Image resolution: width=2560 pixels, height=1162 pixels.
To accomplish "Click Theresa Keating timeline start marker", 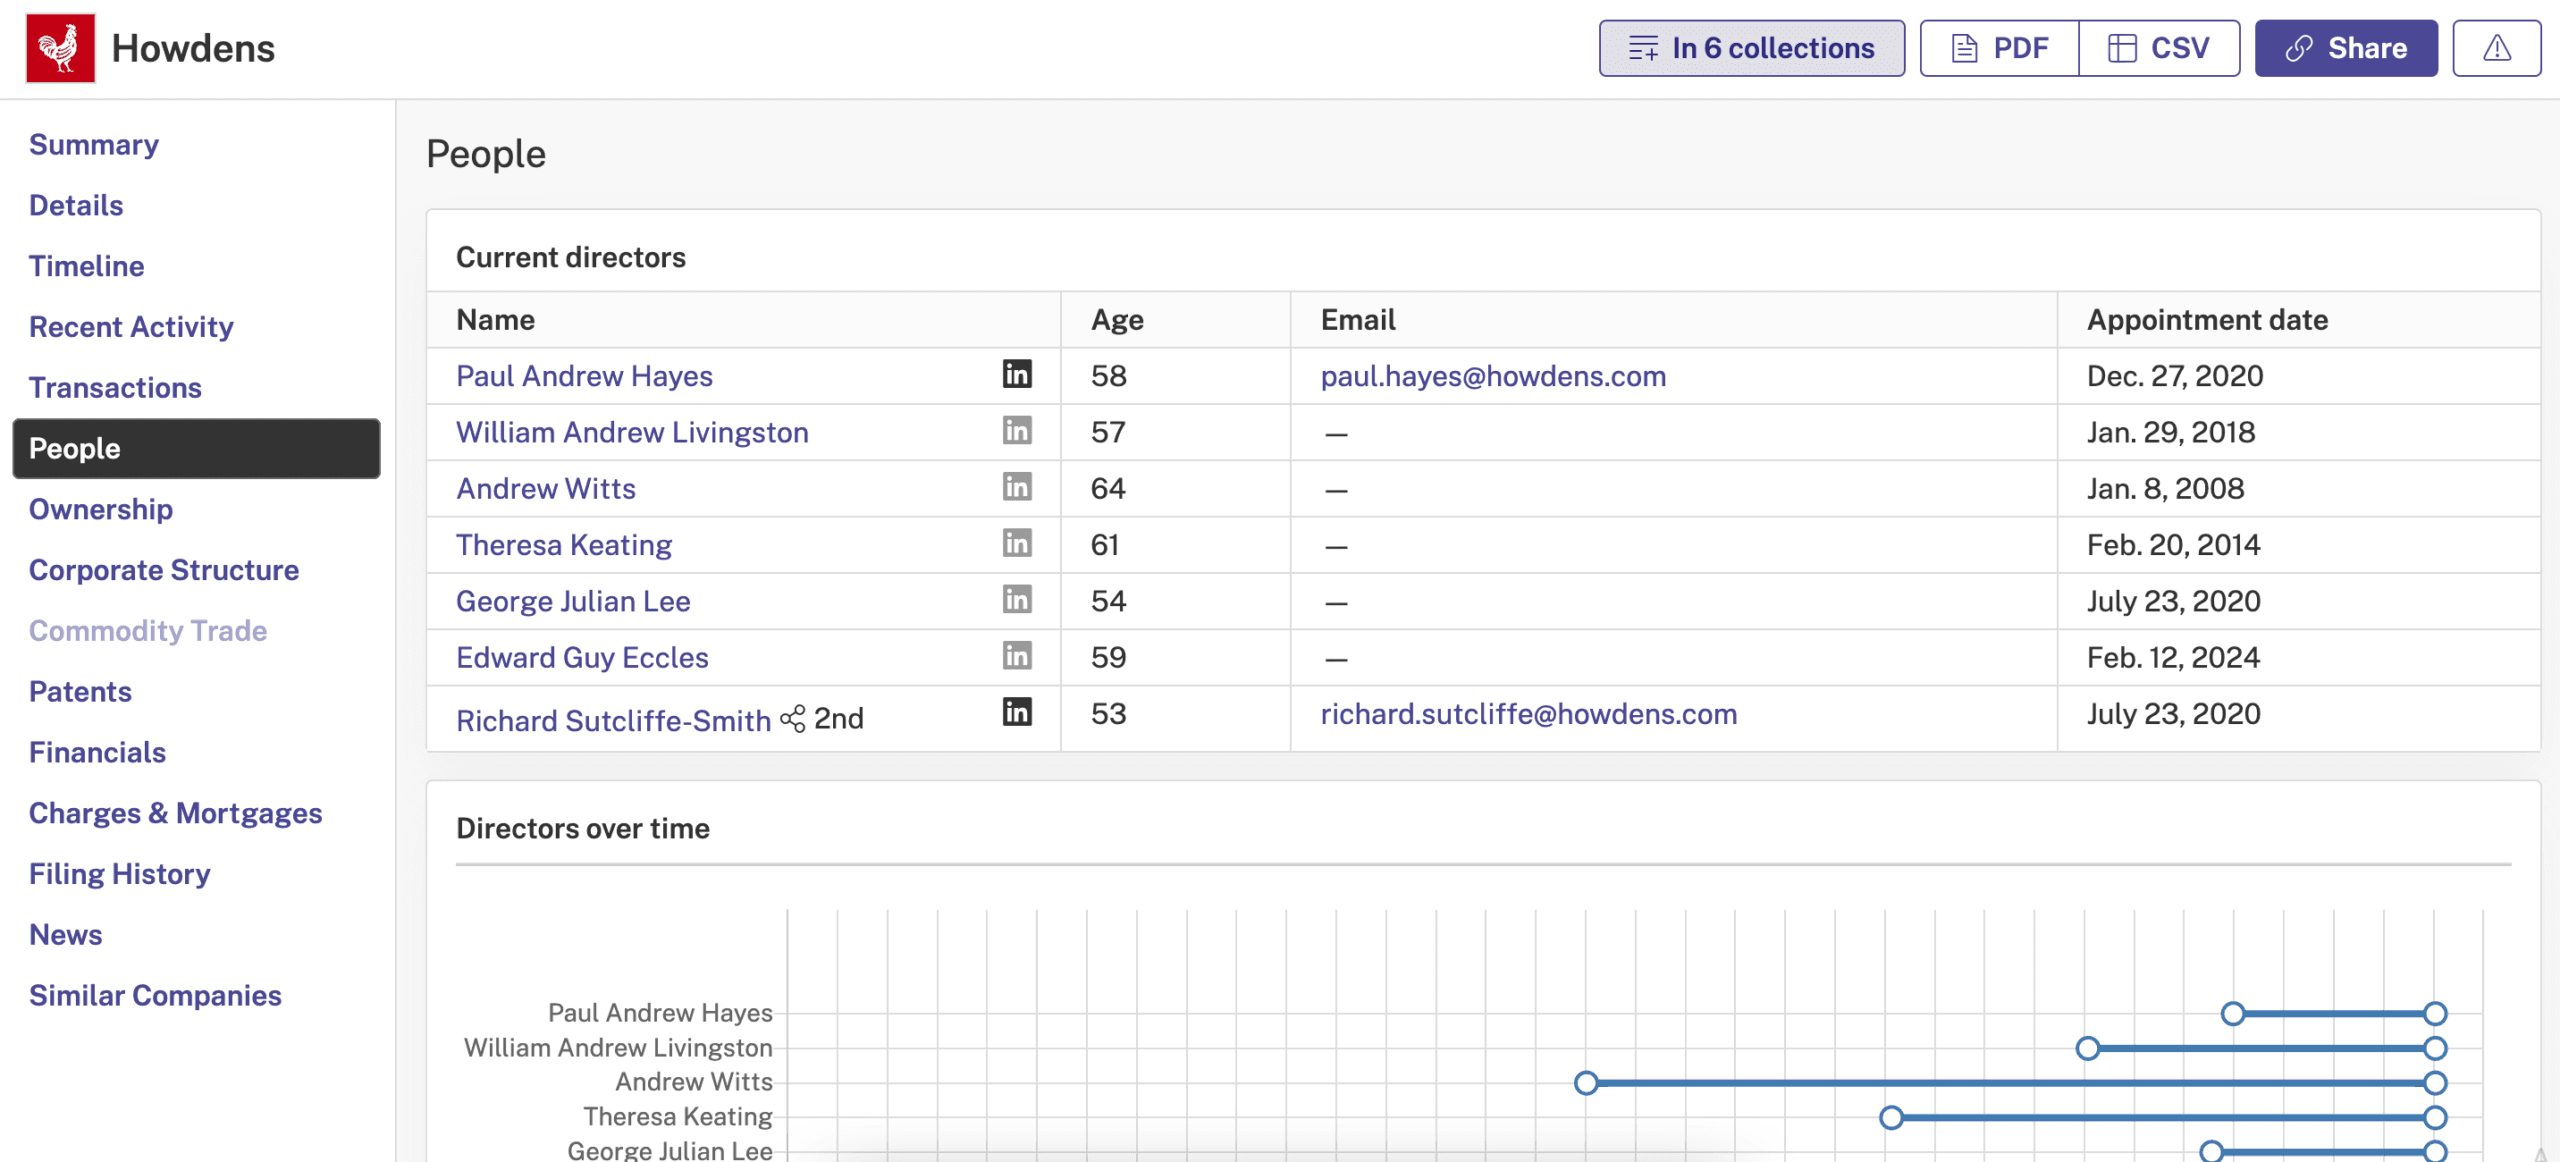I will tap(1891, 1117).
